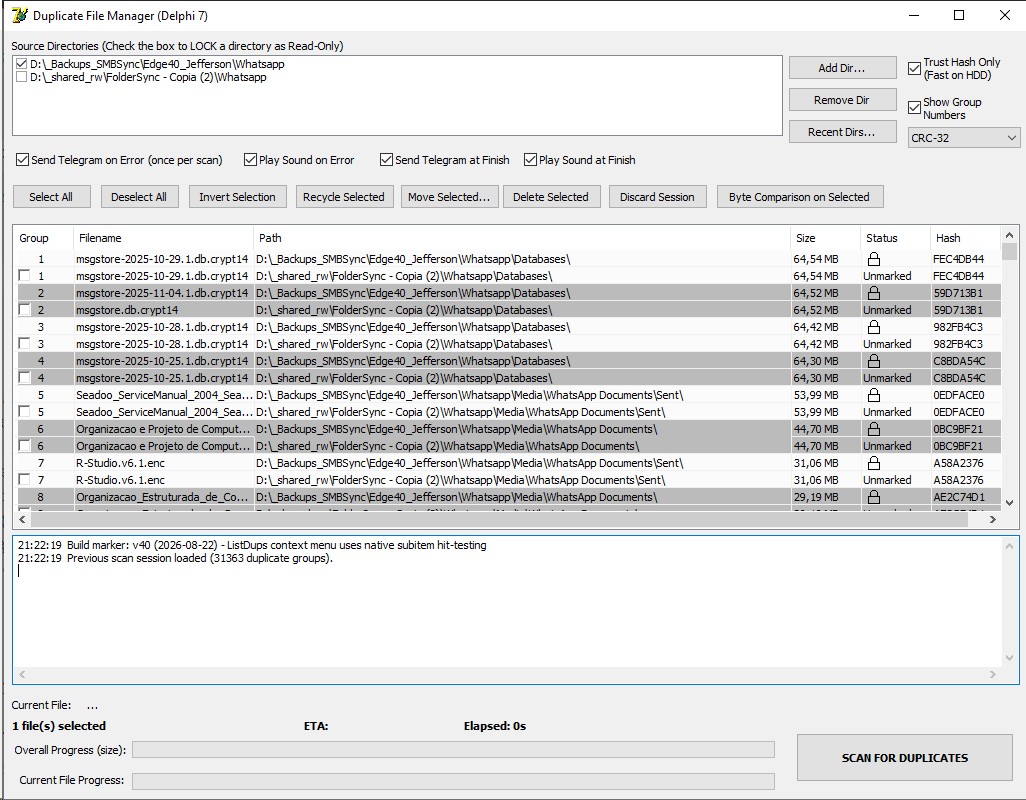
Task: Click Invert Selection button
Action: tap(238, 197)
